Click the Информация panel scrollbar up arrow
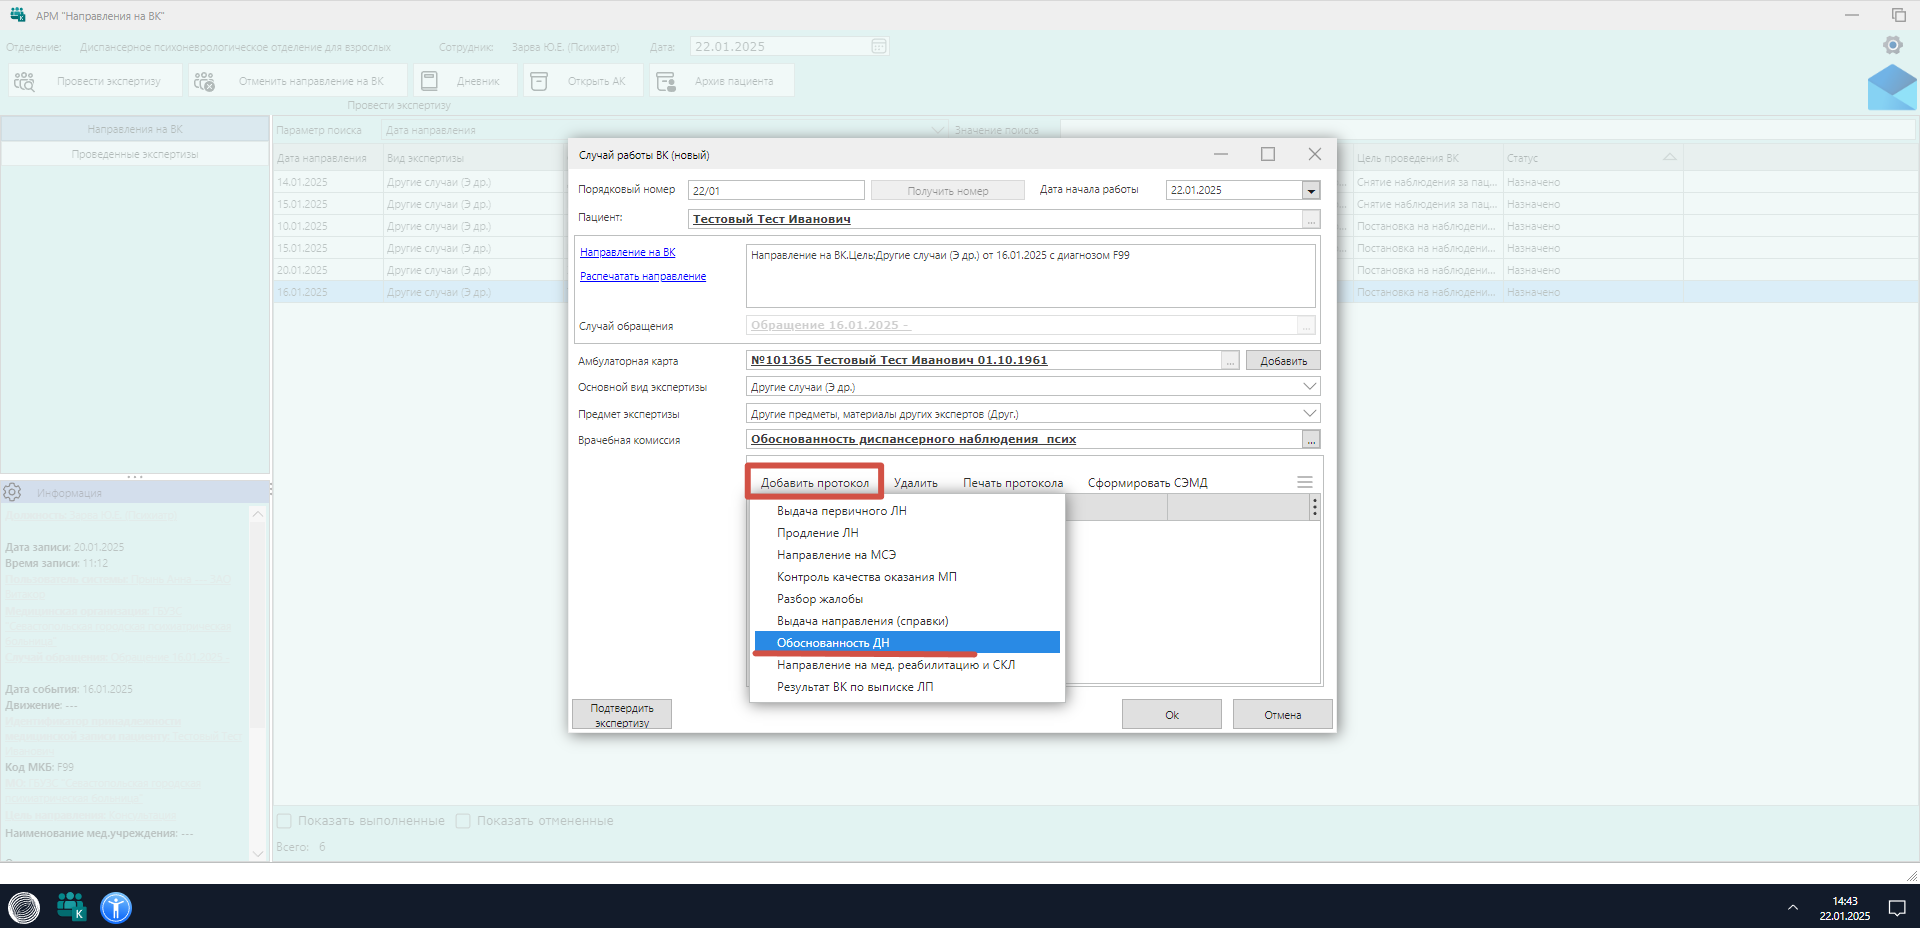The height and width of the screenshot is (928, 1920). click(x=258, y=514)
